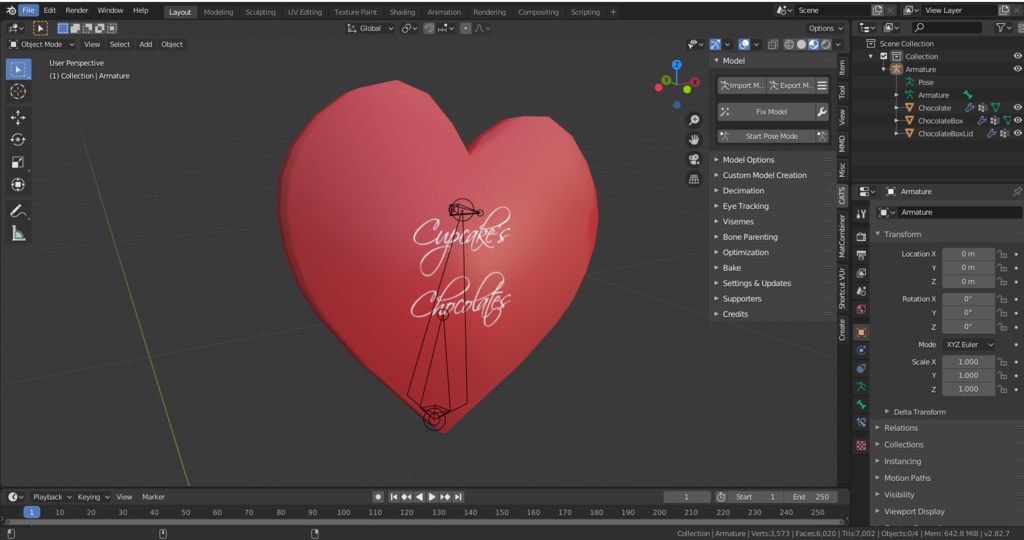Open the XYZ Euler rotation mode dropdown
The height and width of the screenshot is (540, 1024).
[969, 345]
